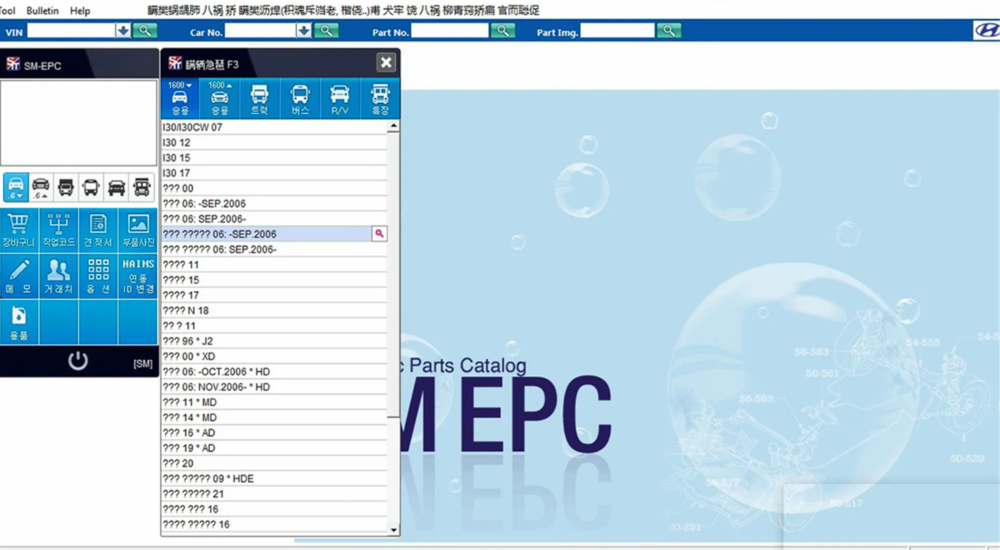Select passenger car 1600-down tab

(180, 98)
